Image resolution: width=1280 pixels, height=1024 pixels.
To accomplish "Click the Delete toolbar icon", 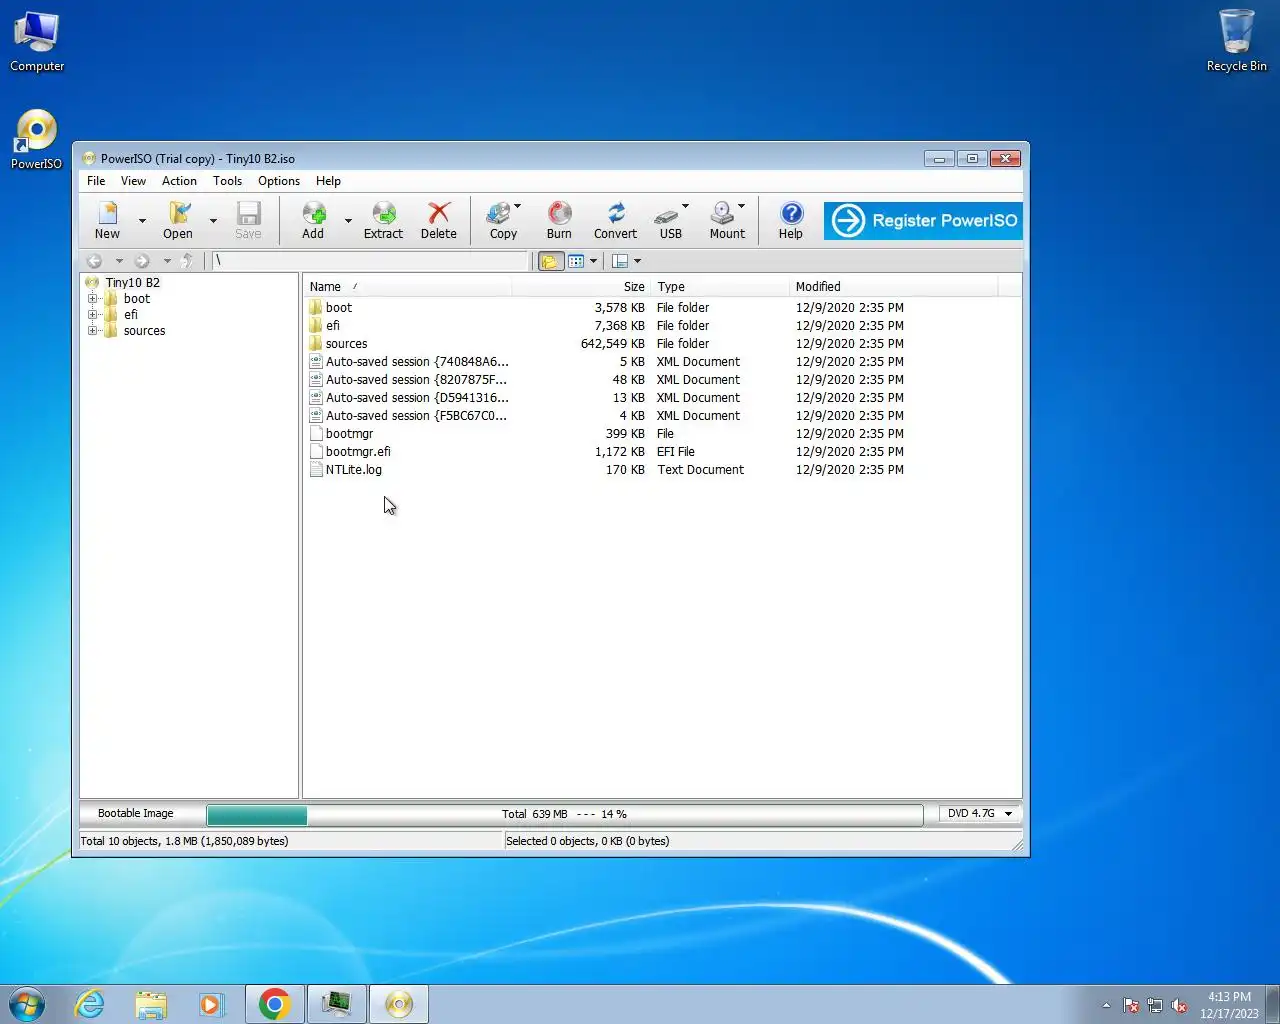I will point(438,220).
